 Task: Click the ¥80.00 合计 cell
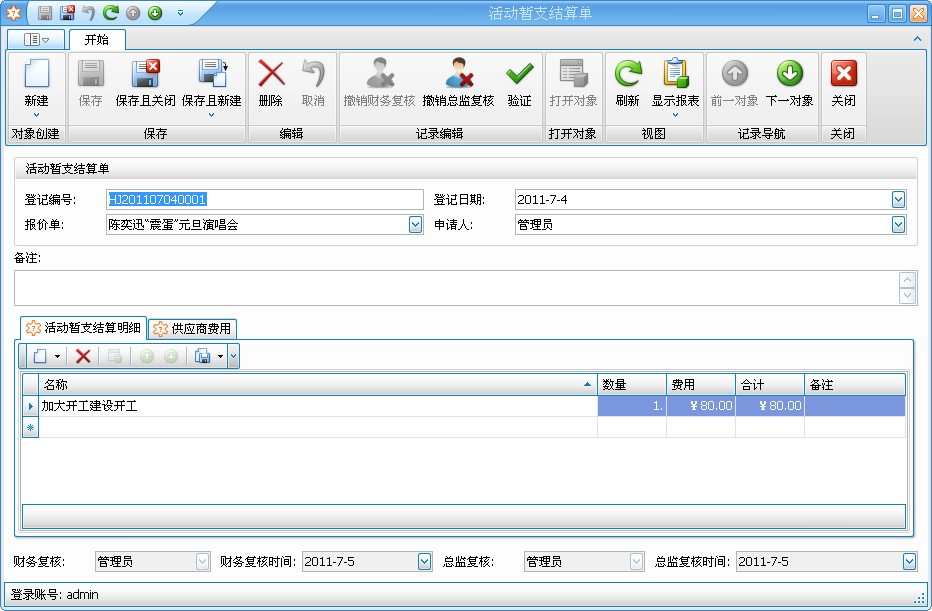[770, 406]
